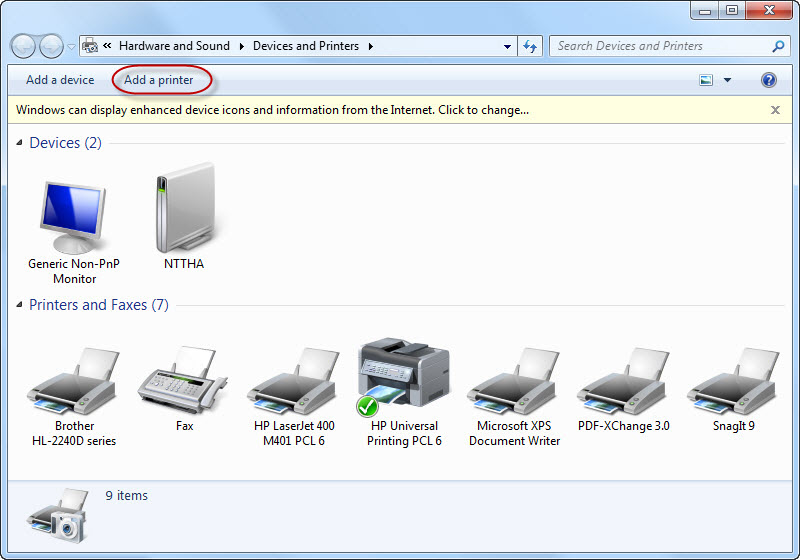Click the Fax label
The image size is (800, 560).
[185, 426]
